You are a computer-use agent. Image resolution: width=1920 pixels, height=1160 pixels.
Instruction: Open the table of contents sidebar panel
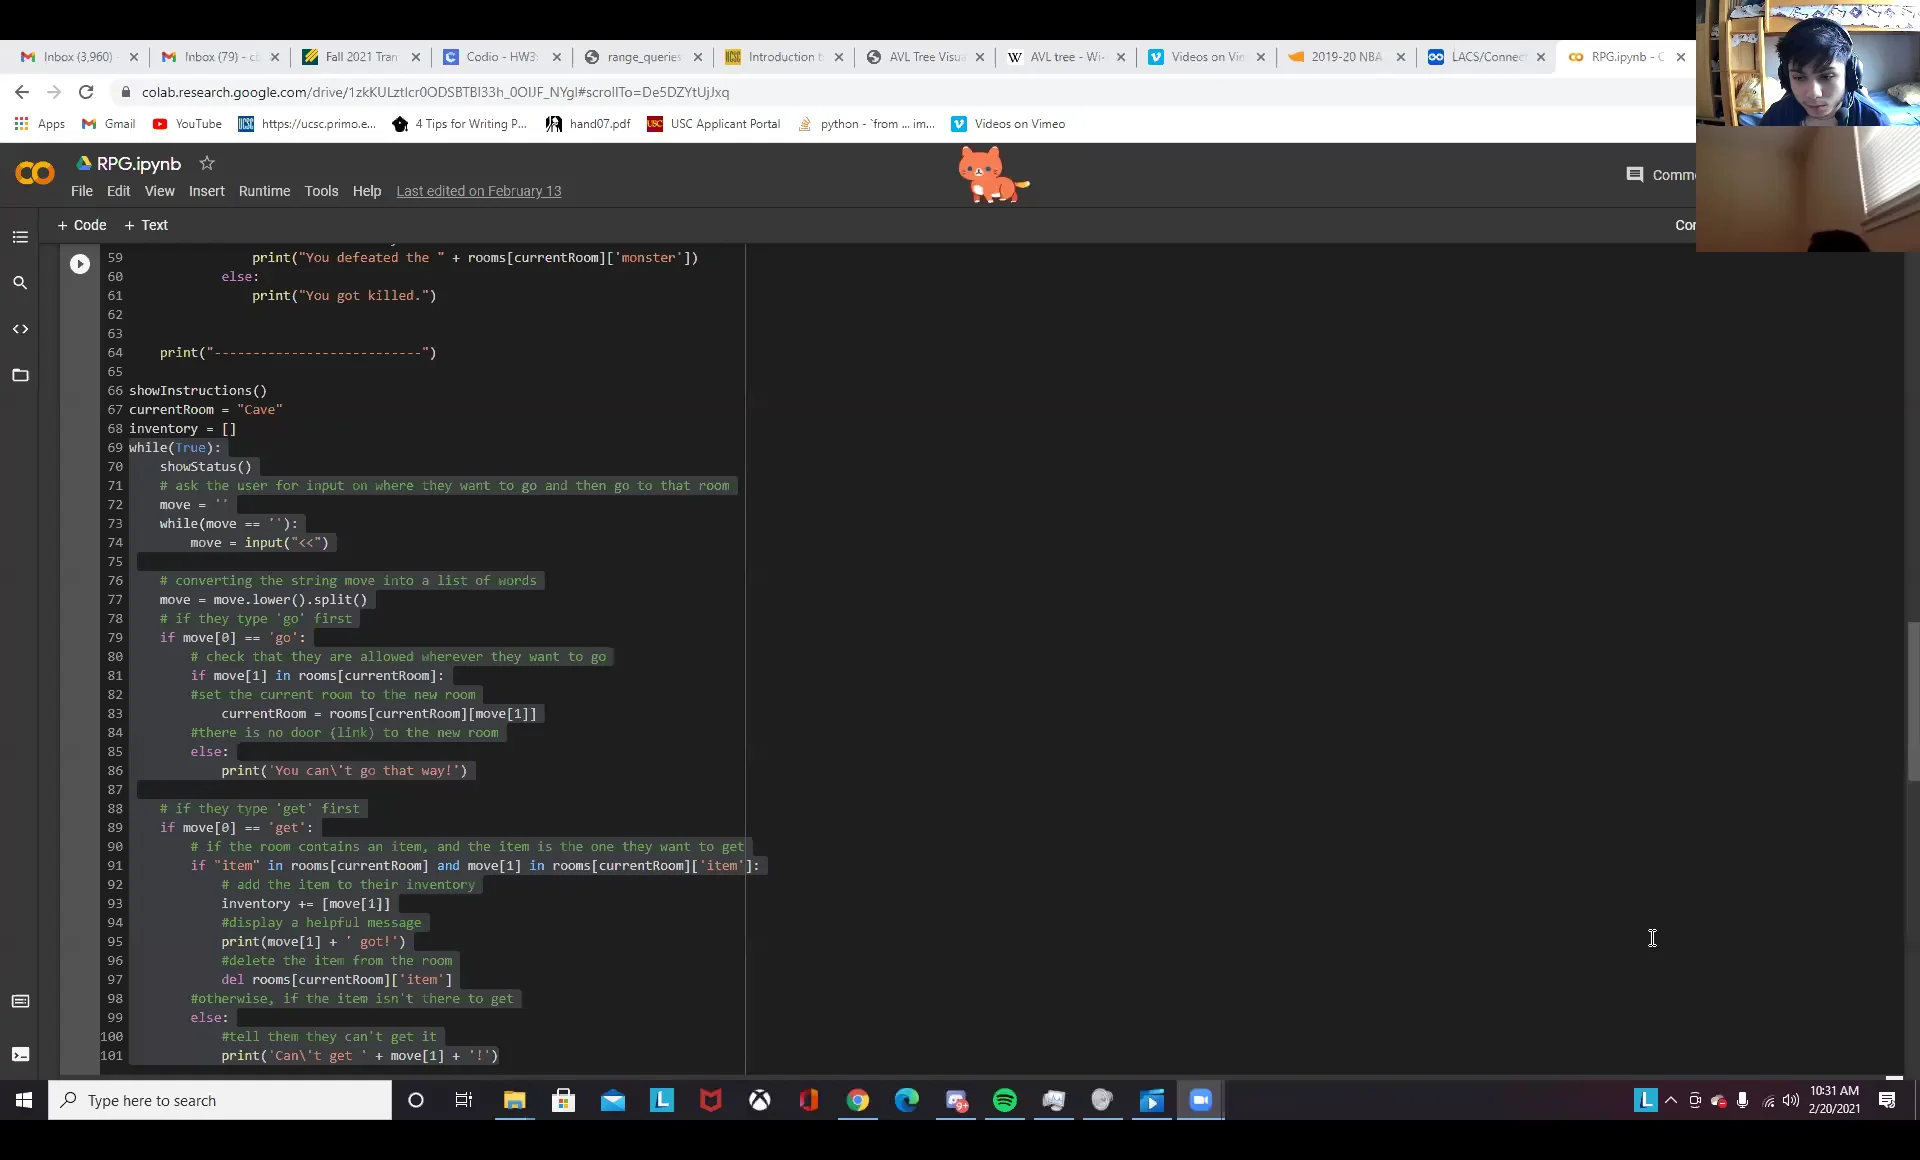pyautogui.click(x=20, y=237)
